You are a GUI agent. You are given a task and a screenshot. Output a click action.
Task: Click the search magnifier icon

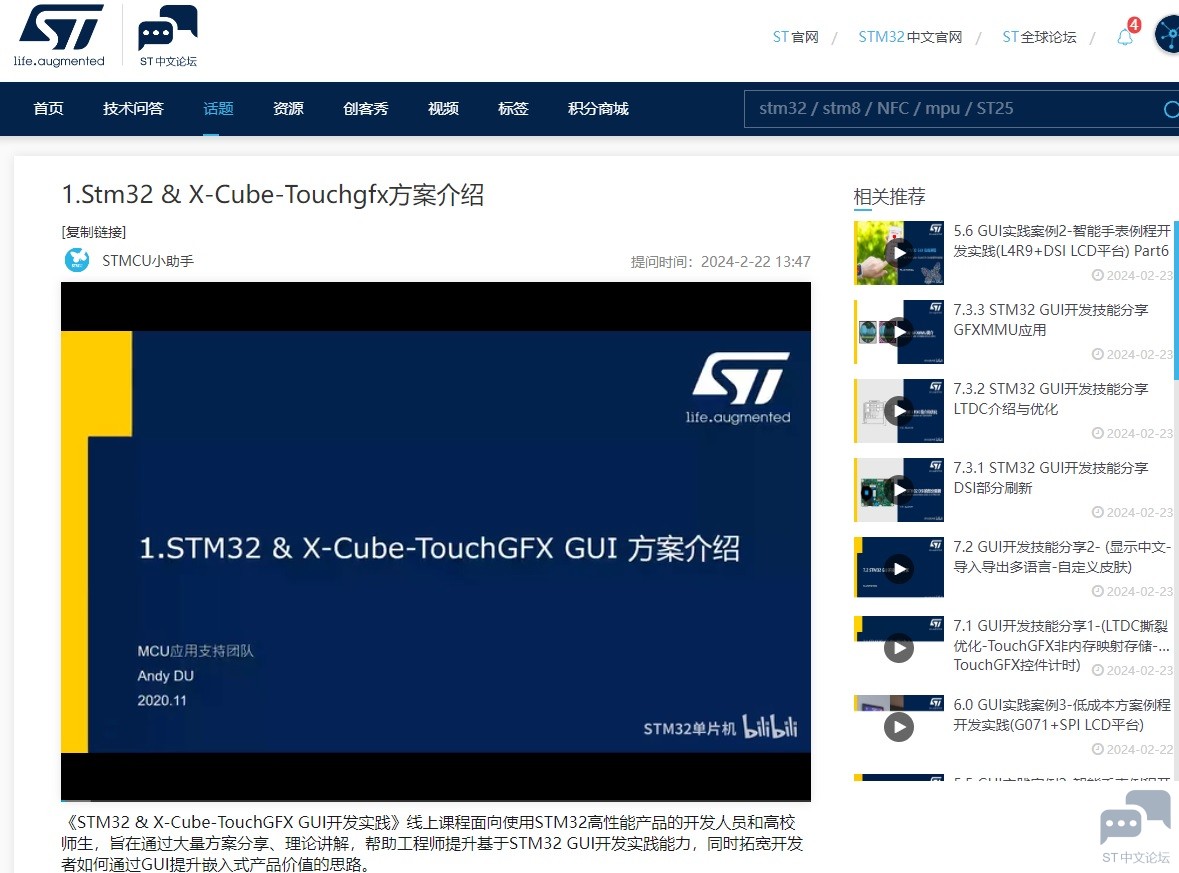pyautogui.click(x=1171, y=109)
